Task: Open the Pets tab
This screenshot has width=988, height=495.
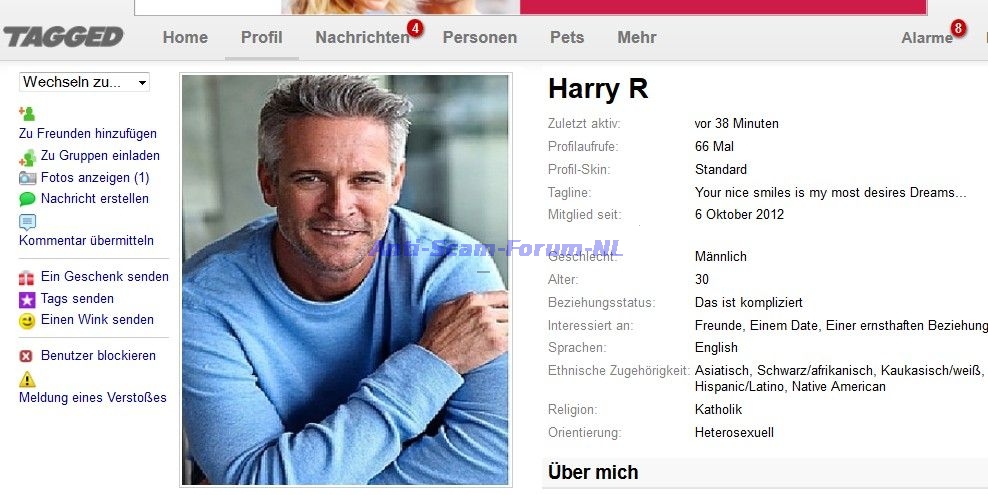Action: tap(567, 38)
